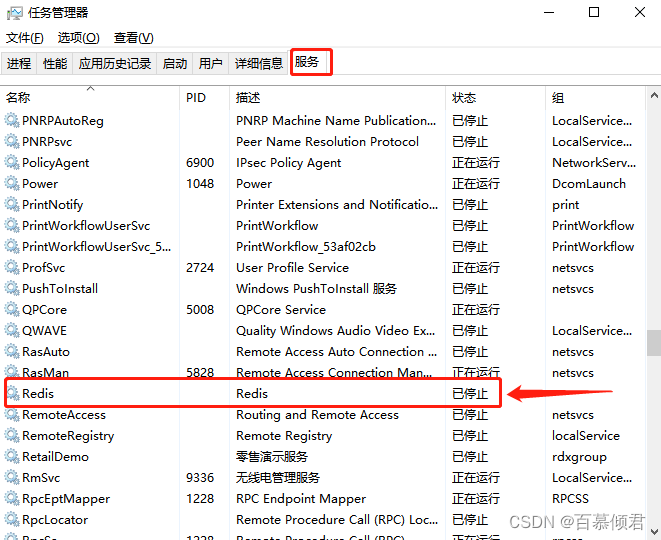Click the RPCSS group cell
This screenshot has height=540, width=661.
tap(570, 499)
